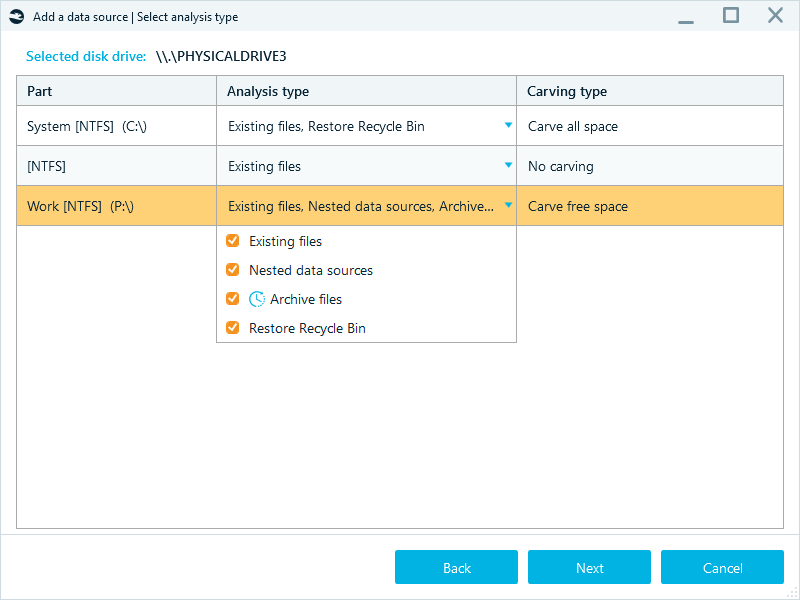Collapse the Work (P:\) analysis type dropdown
The height and width of the screenshot is (600, 800).
pyautogui.click(x=507, y=206)
